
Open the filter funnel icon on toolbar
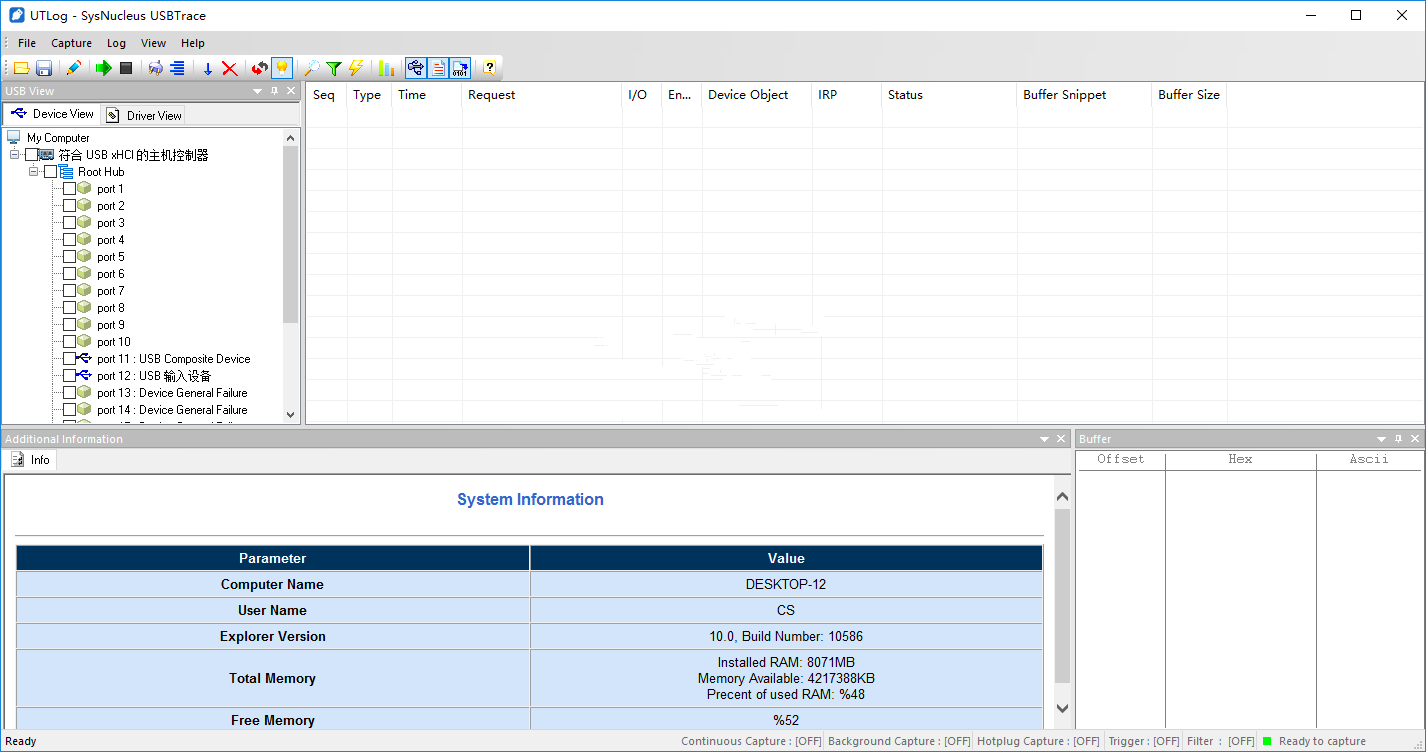(335, 67)
